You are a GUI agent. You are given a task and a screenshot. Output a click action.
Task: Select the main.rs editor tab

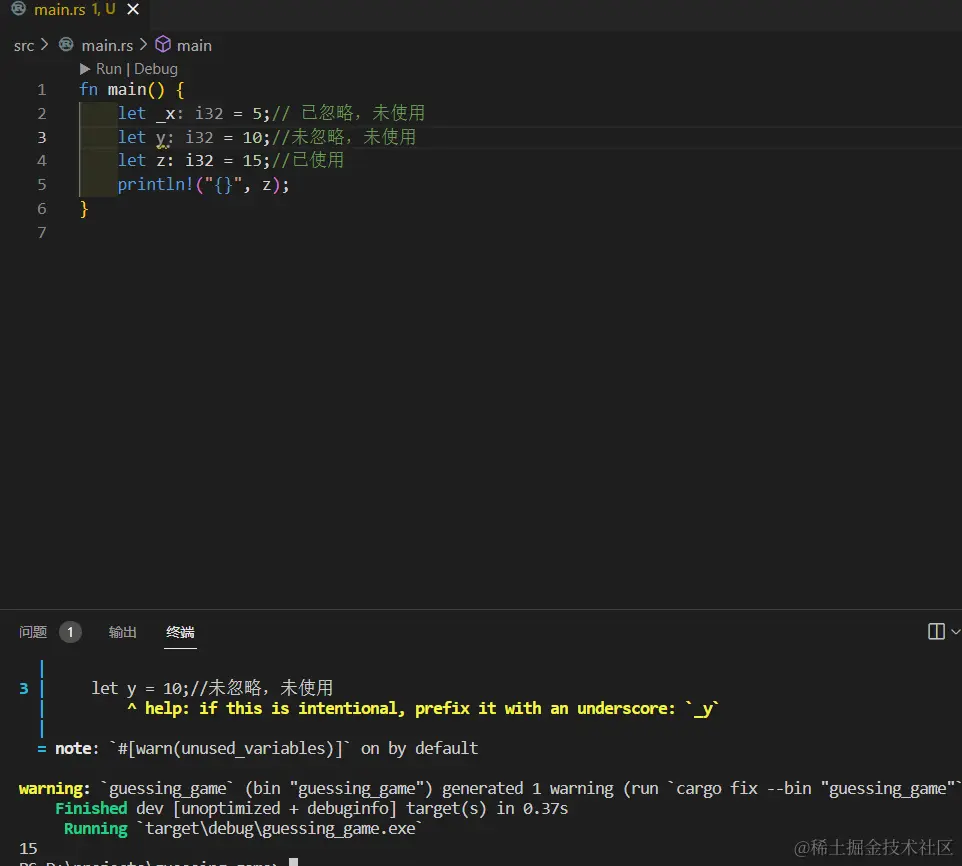point(75,9)
